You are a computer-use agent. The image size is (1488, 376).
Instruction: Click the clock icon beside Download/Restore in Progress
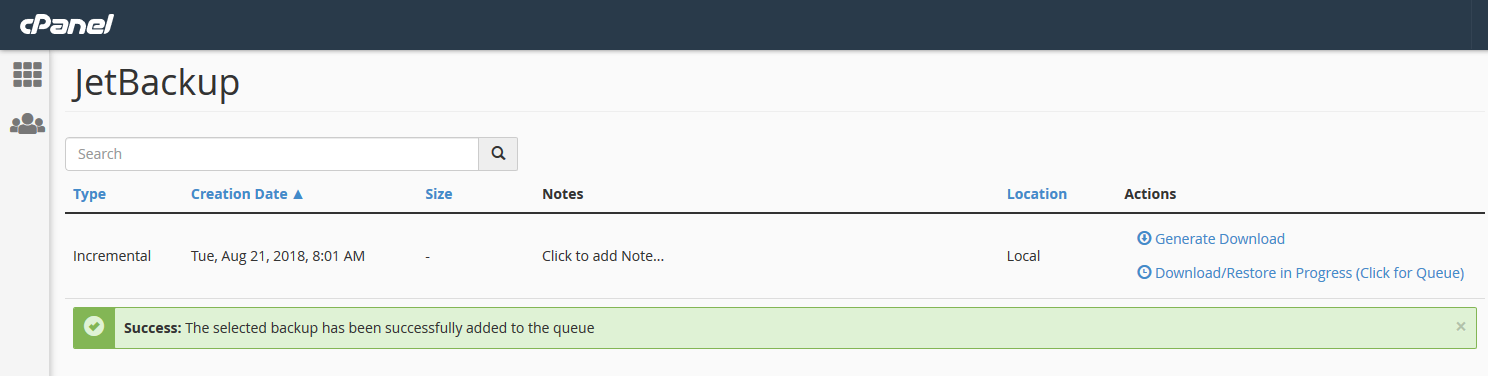pyautogui.click(x=1144, y=272)
